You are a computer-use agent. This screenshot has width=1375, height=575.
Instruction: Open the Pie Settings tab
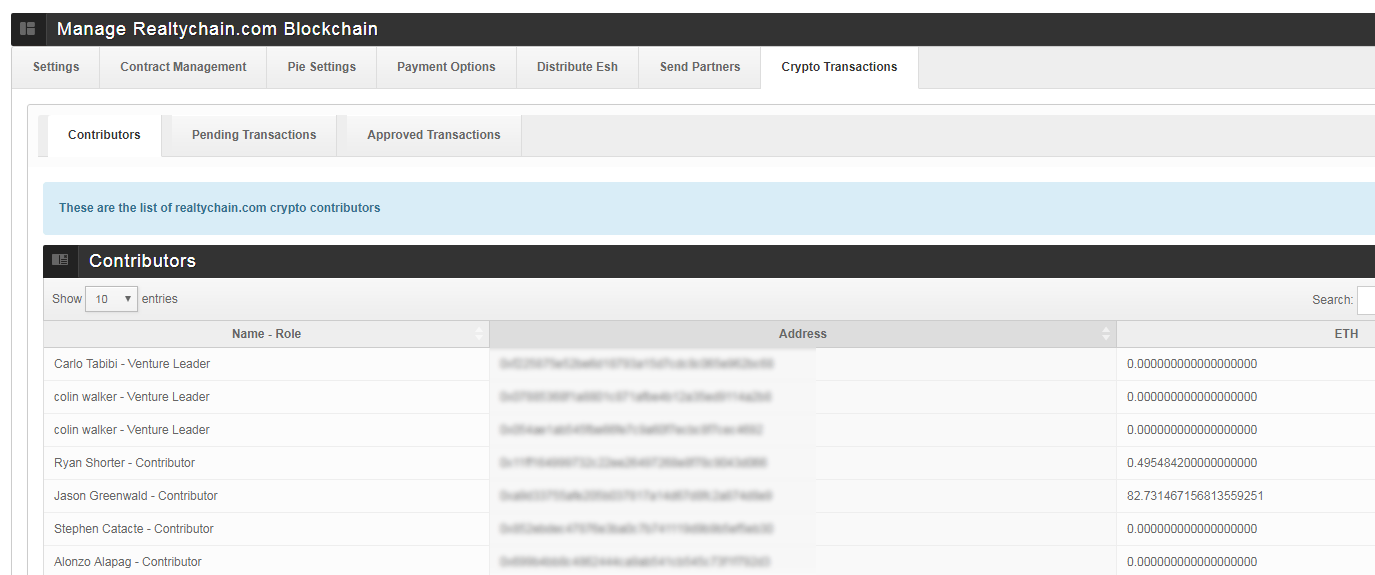[322, 67]
